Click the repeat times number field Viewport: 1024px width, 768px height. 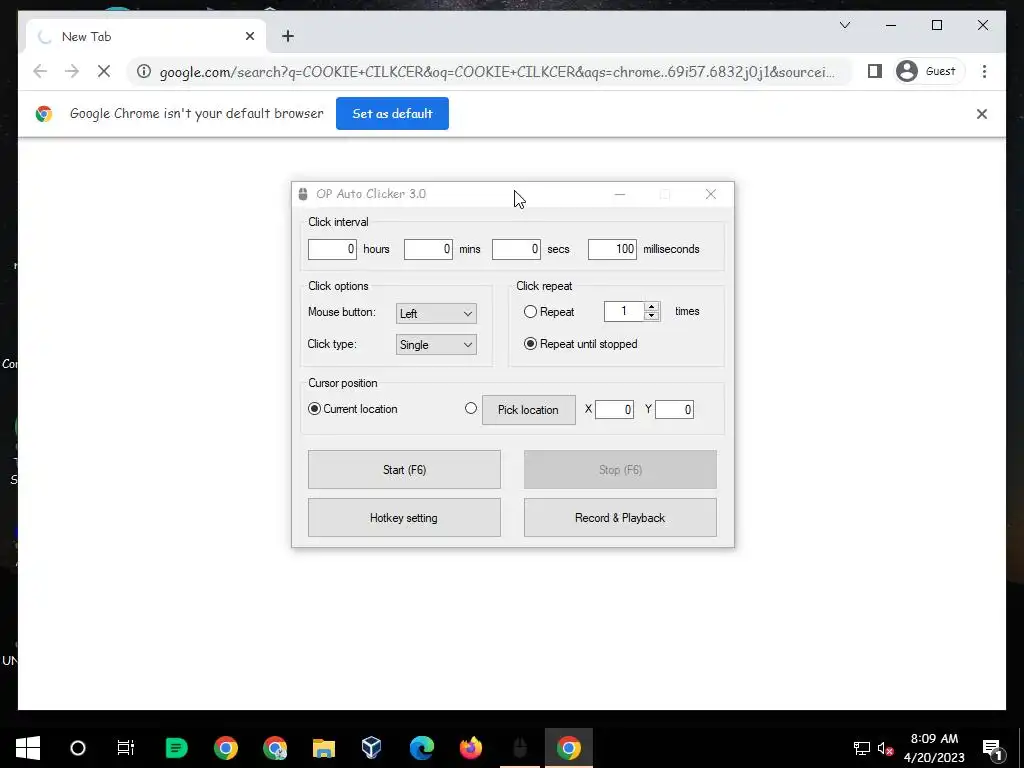pos(624,312)
